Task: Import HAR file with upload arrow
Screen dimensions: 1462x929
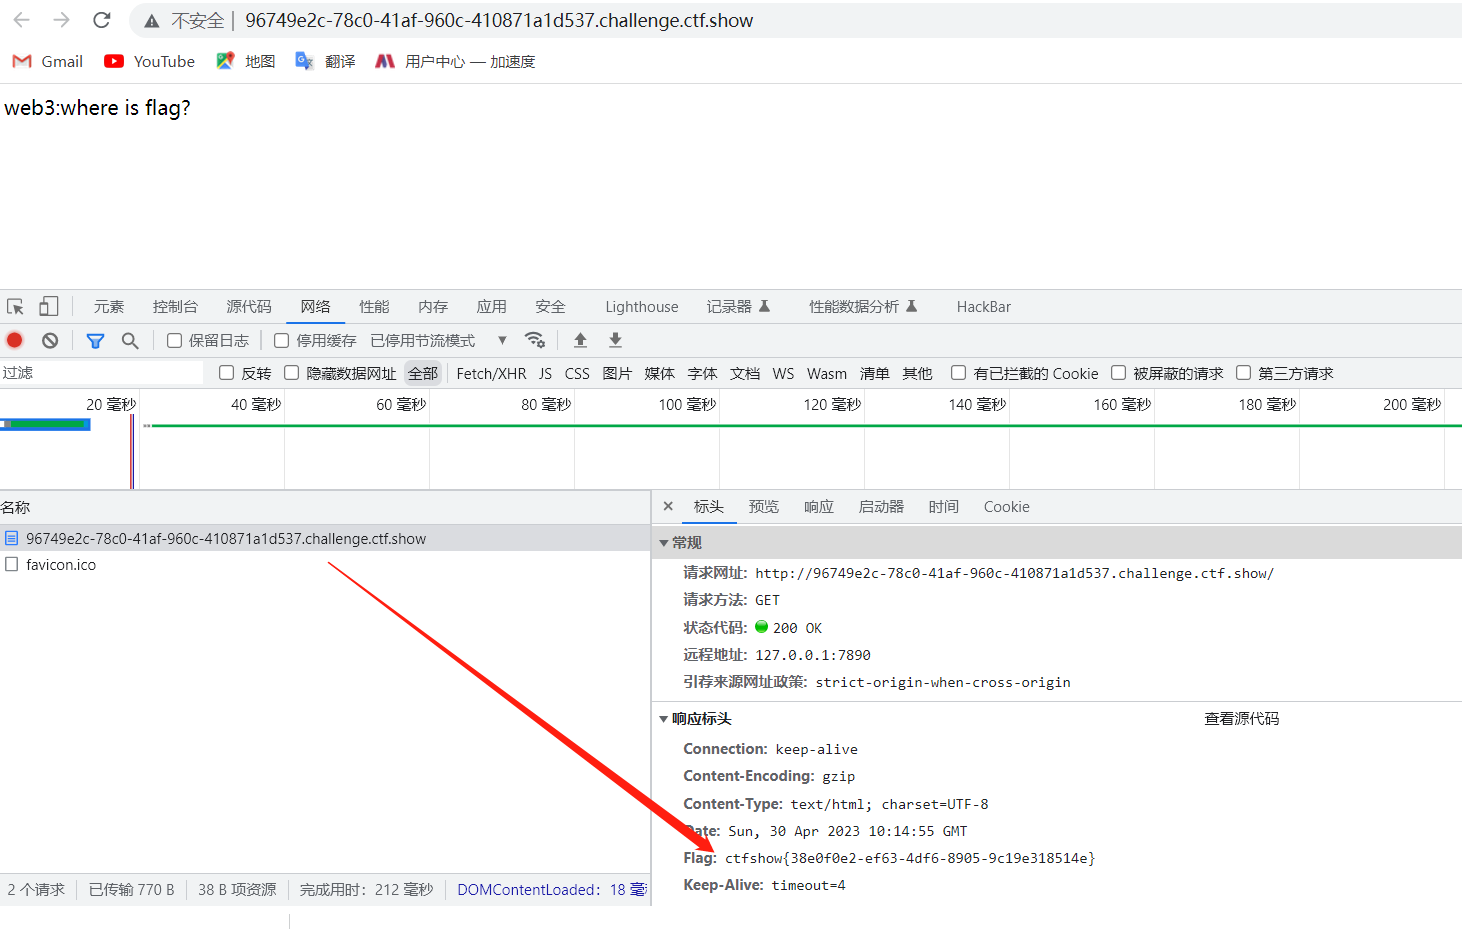Action: 580,341
